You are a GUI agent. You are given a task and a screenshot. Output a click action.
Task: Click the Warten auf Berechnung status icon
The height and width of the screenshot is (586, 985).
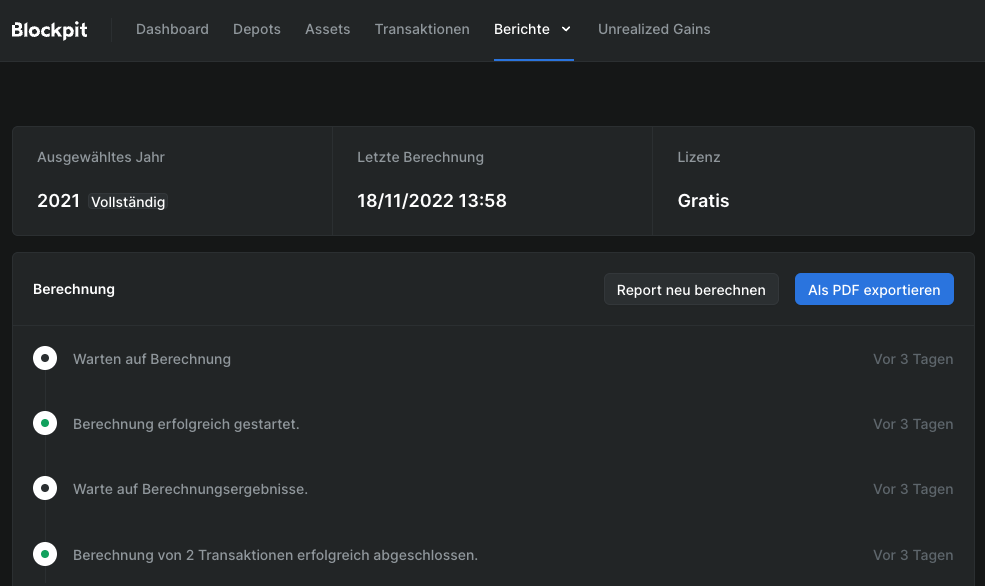pyautogui.click(x=45, y=358)
